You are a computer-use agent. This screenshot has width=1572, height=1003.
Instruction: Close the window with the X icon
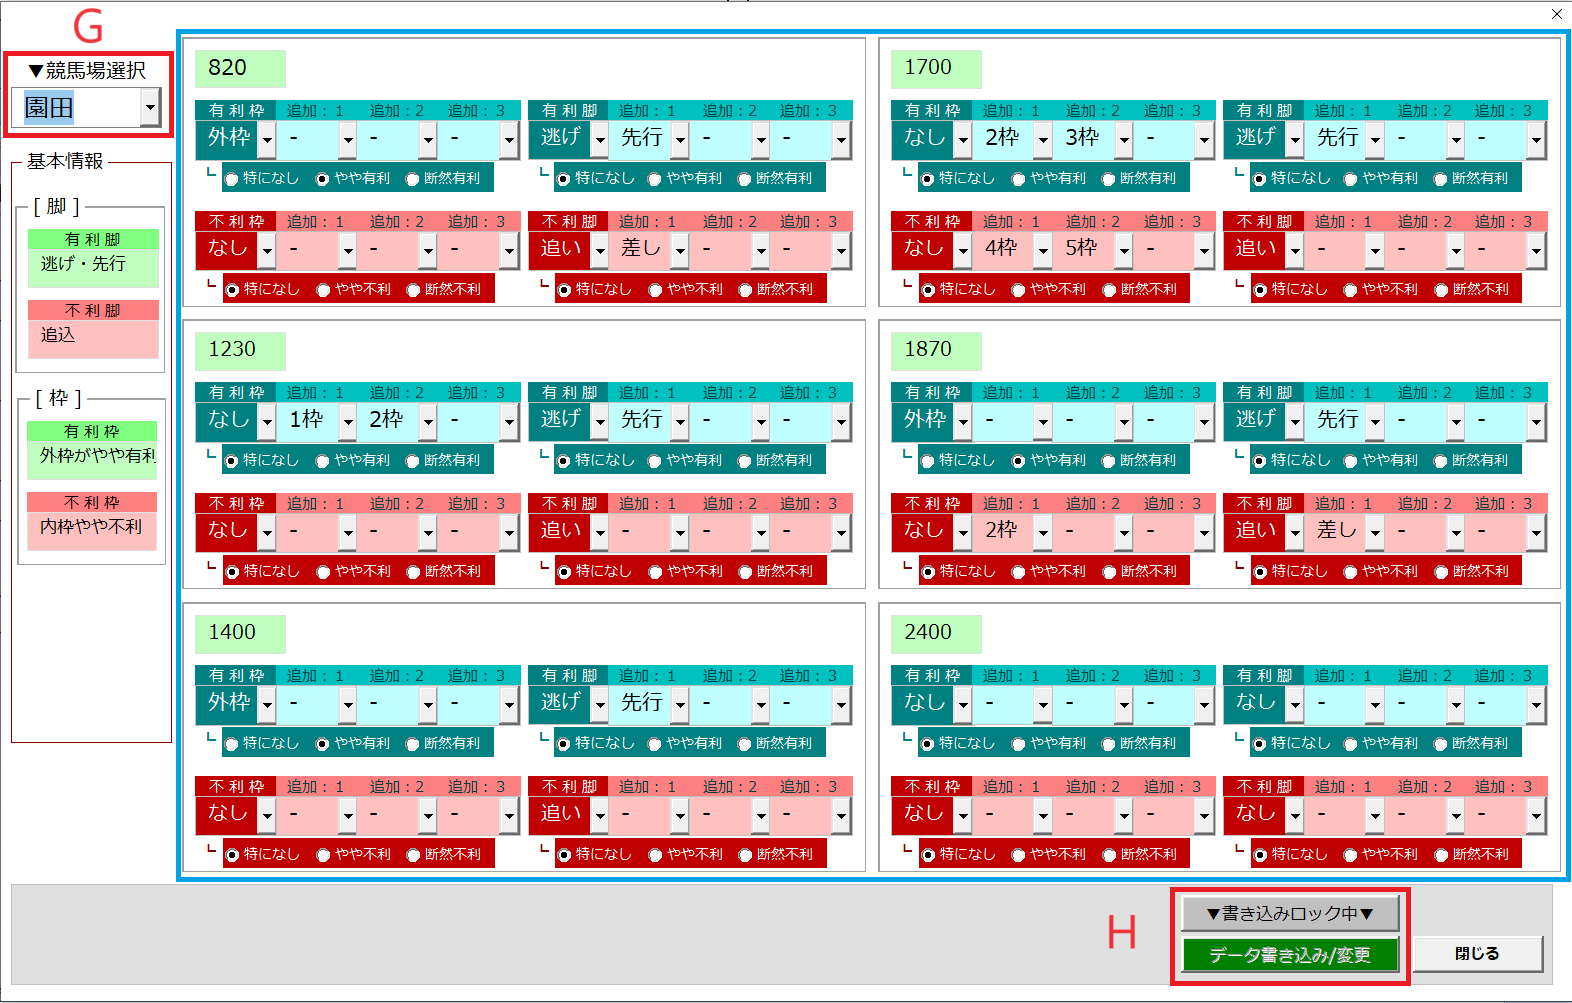point(1556,14)
